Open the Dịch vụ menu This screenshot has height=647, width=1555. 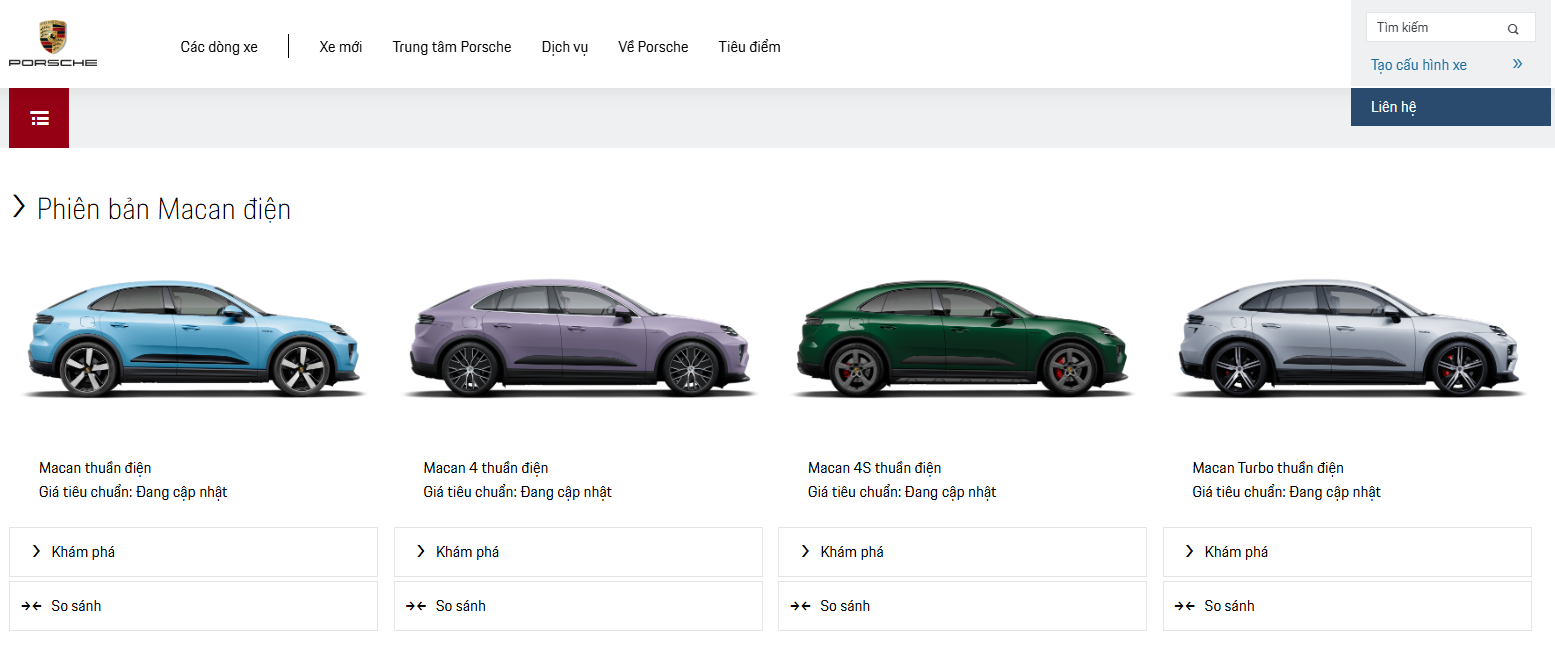click(x=564, y=46)
